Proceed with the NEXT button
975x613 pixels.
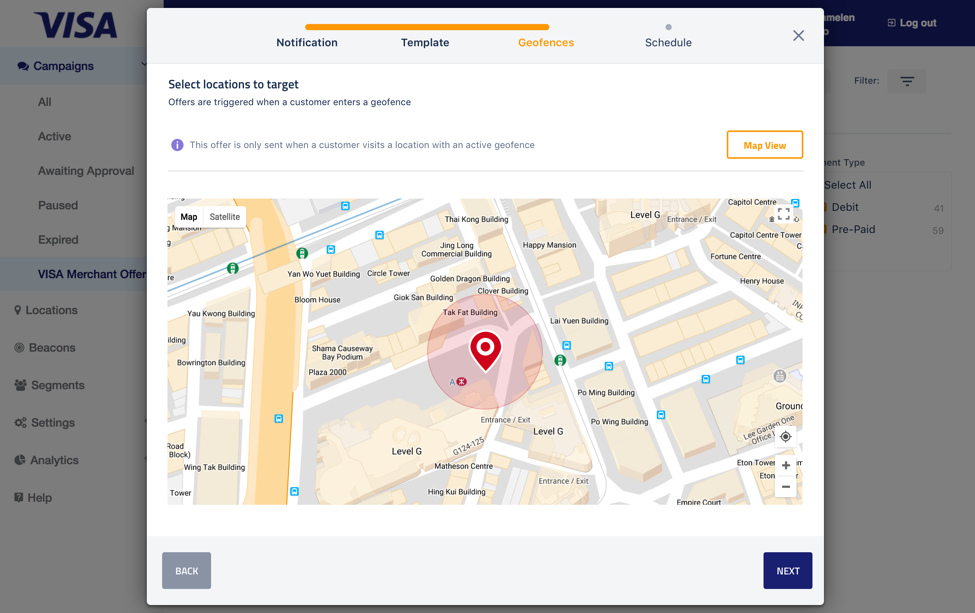pyautogui.click(x=788, y=571)
